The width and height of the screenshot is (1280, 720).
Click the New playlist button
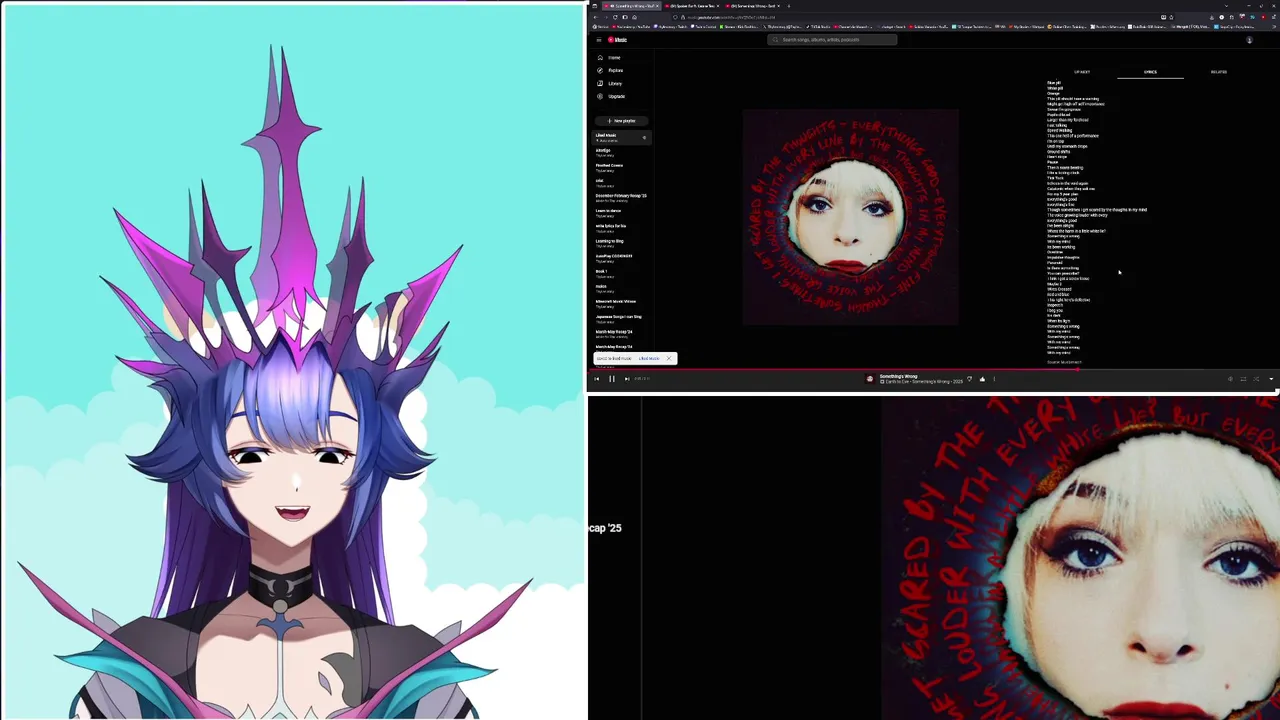coord(622,121)
